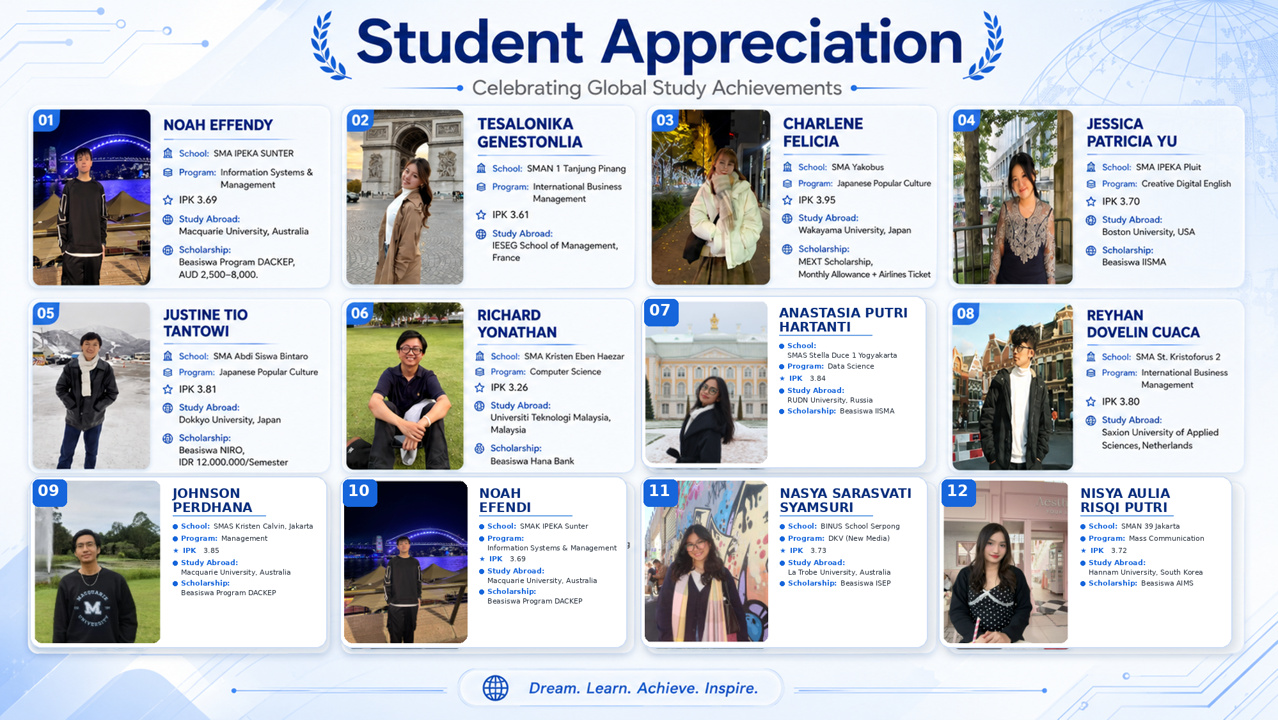Click the star icon beside IPK 3.95
Screen dimensions: 1278x720
787,200
